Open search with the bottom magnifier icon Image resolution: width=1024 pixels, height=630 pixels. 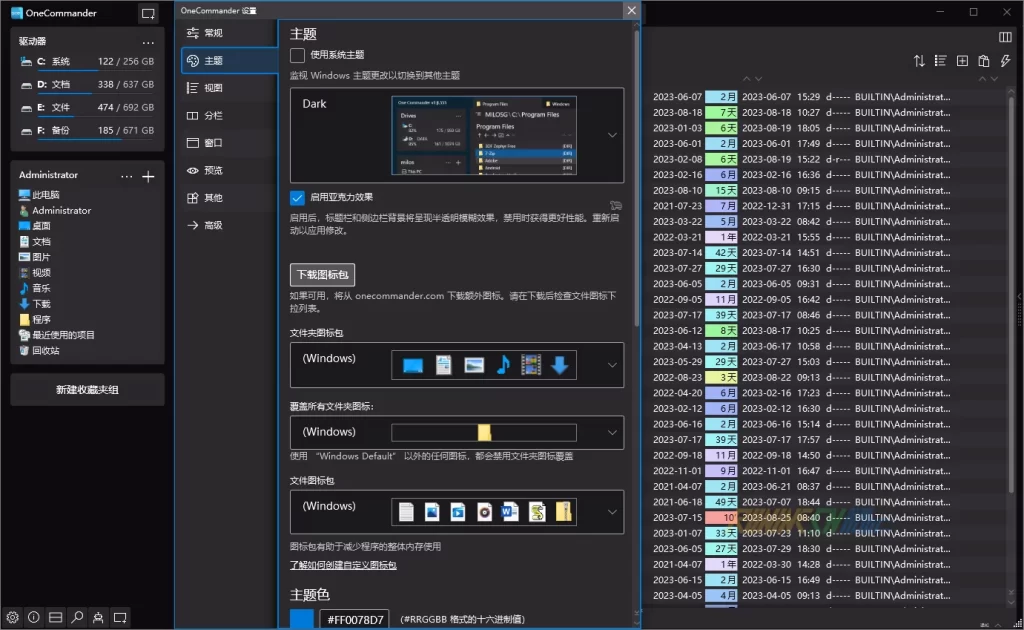(x=77, y=618)
